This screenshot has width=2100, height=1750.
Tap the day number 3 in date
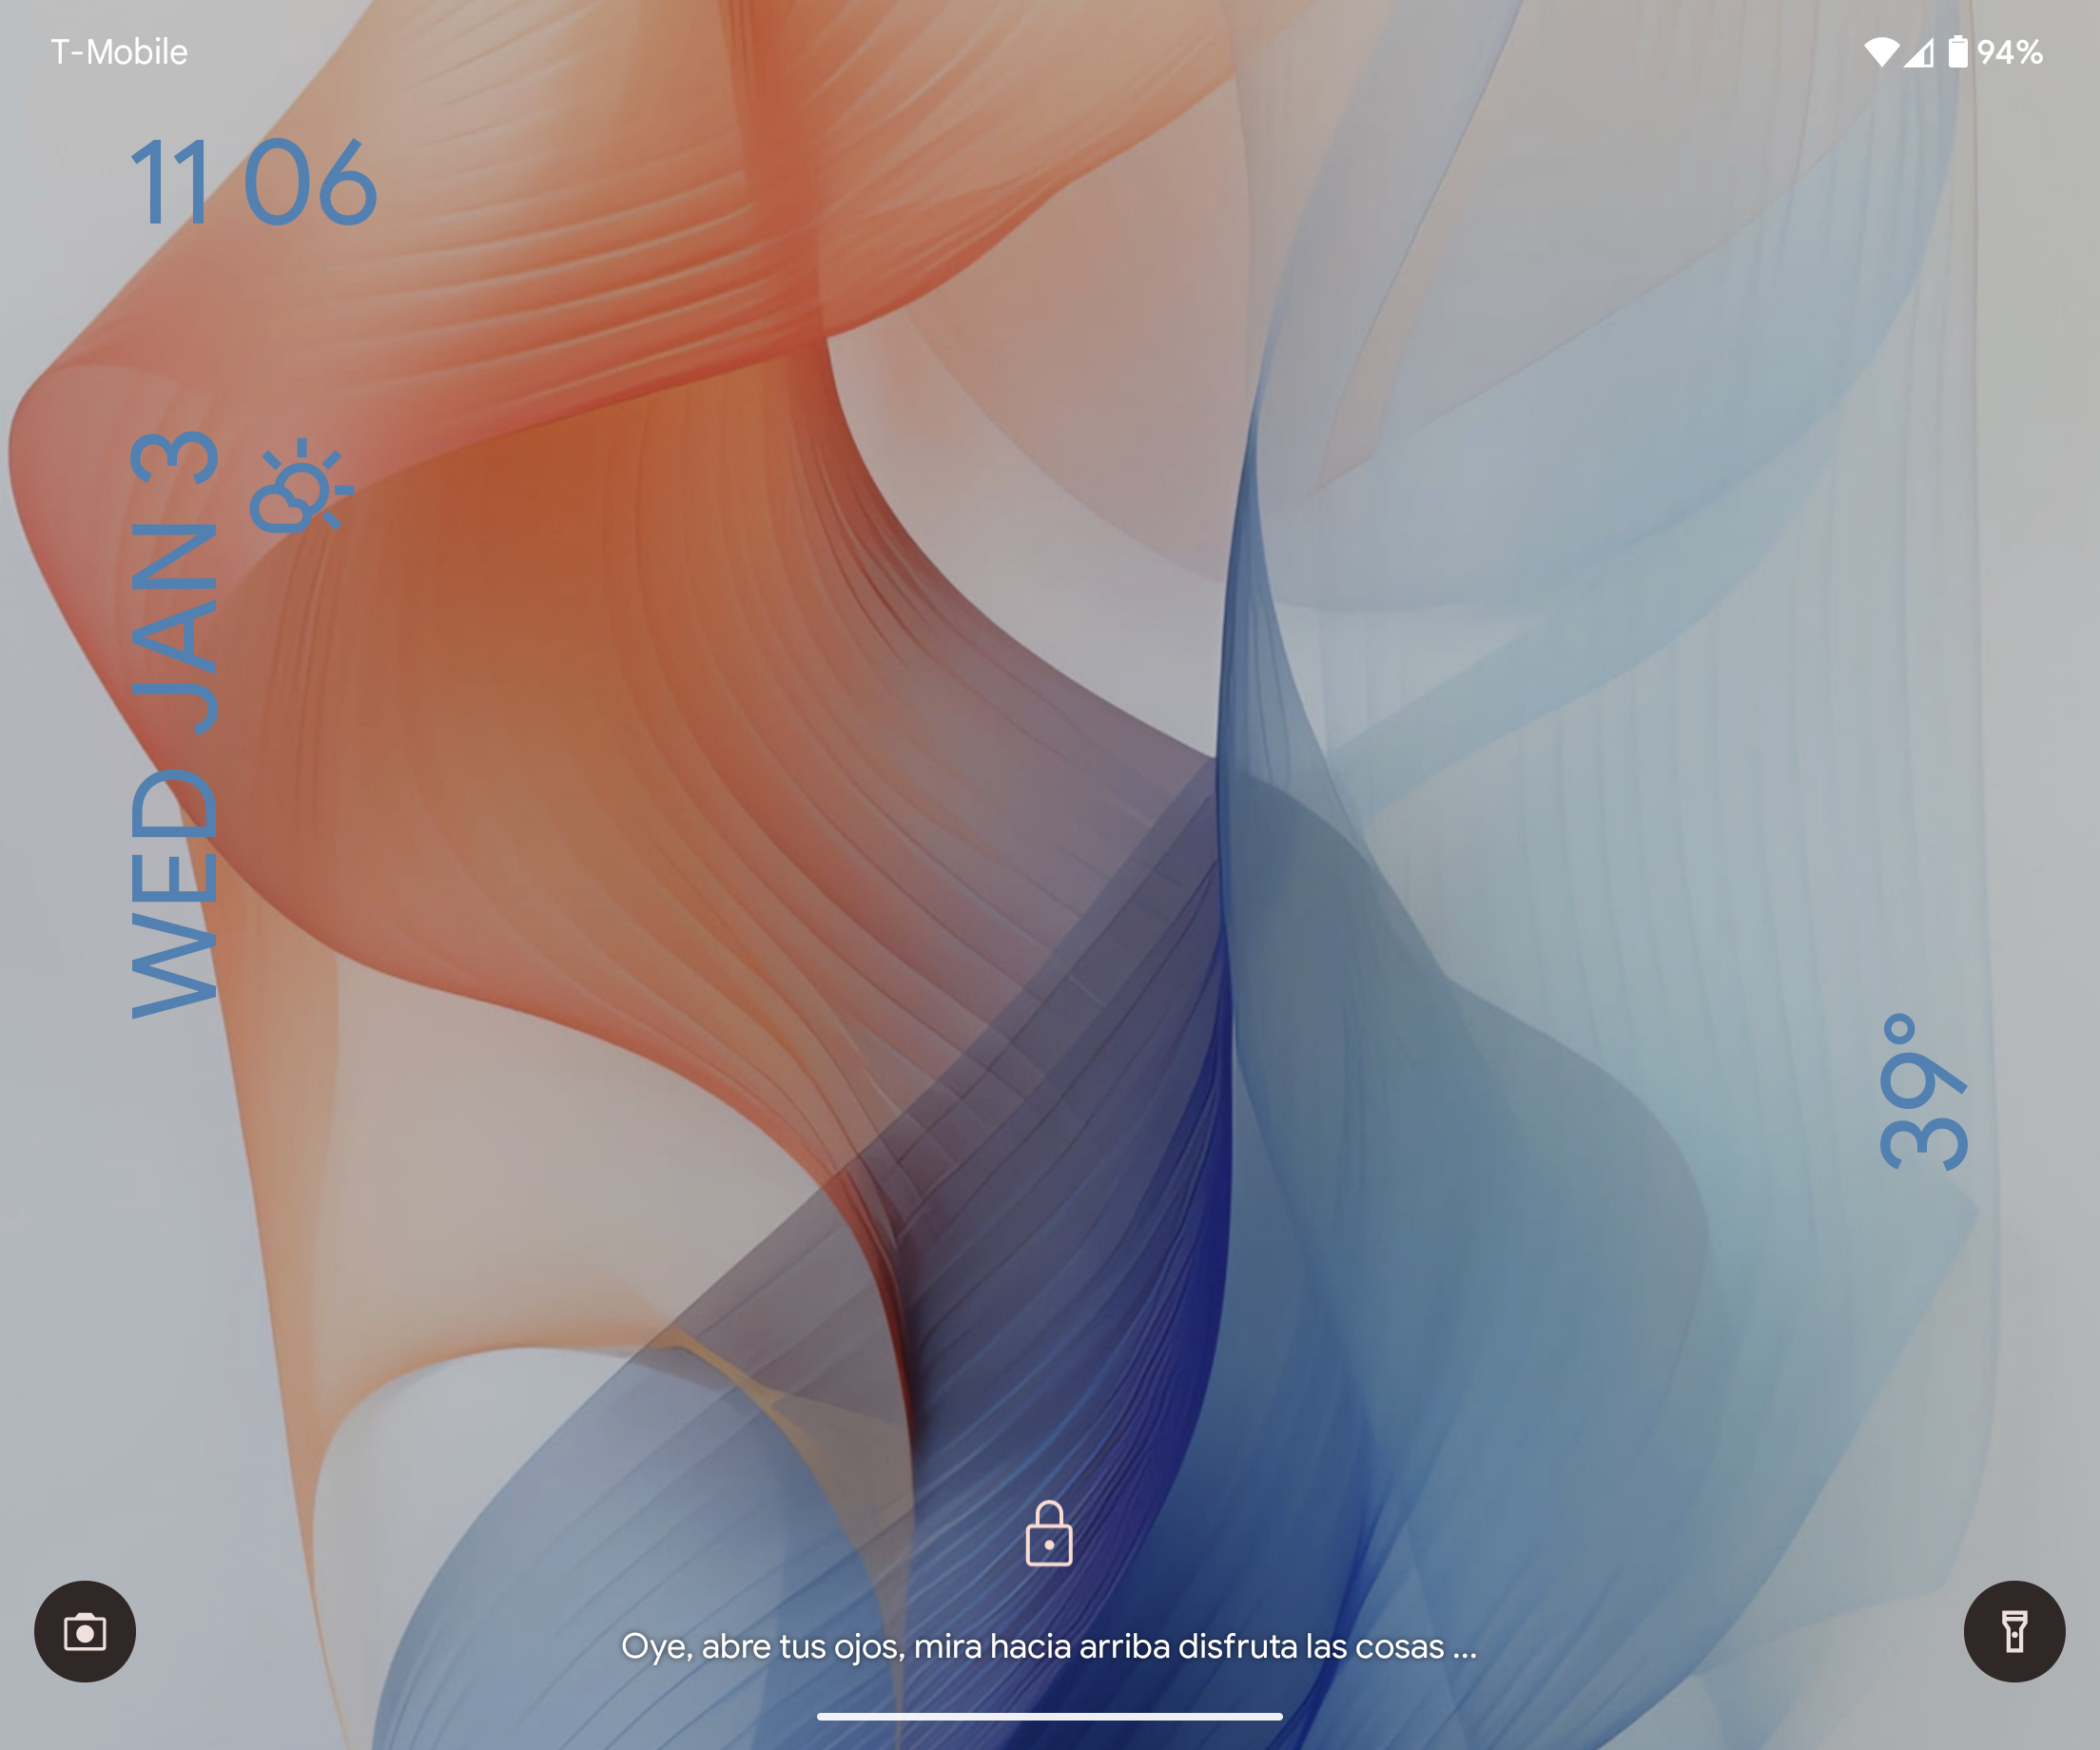(174, 458)
